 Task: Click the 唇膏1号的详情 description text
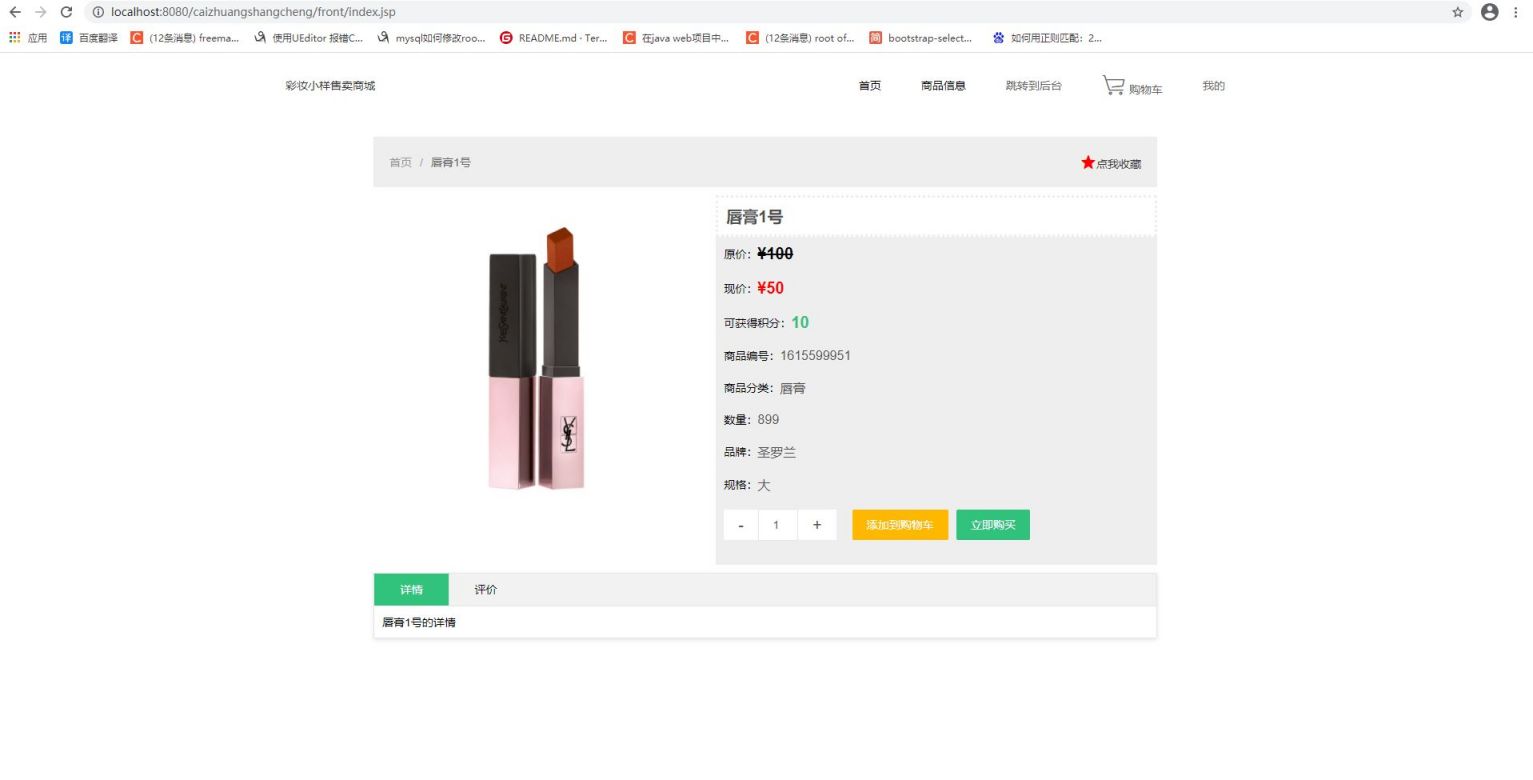click(419, 622)
